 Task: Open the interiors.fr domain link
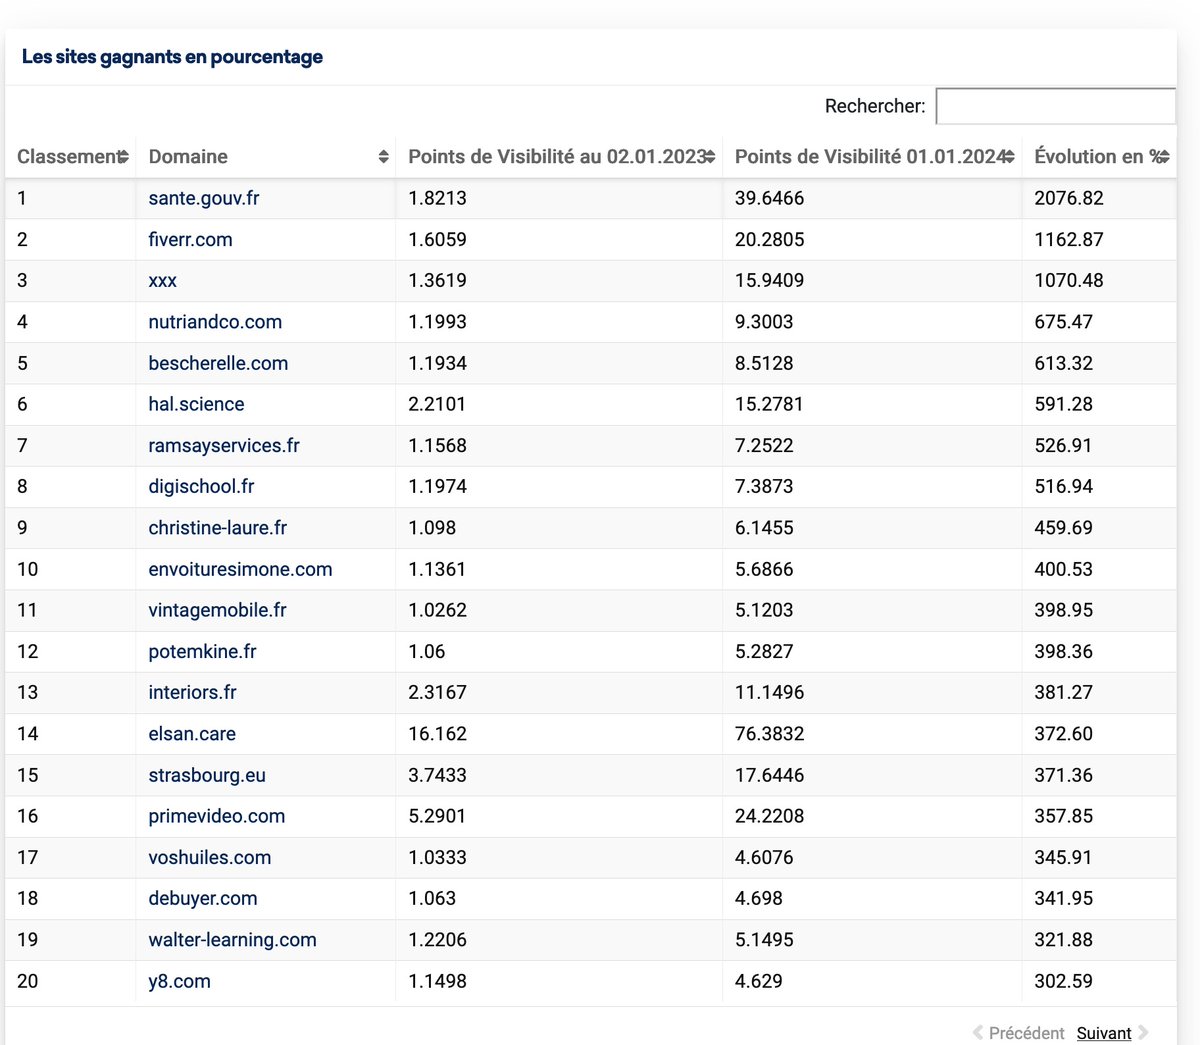tap(192, 693)
